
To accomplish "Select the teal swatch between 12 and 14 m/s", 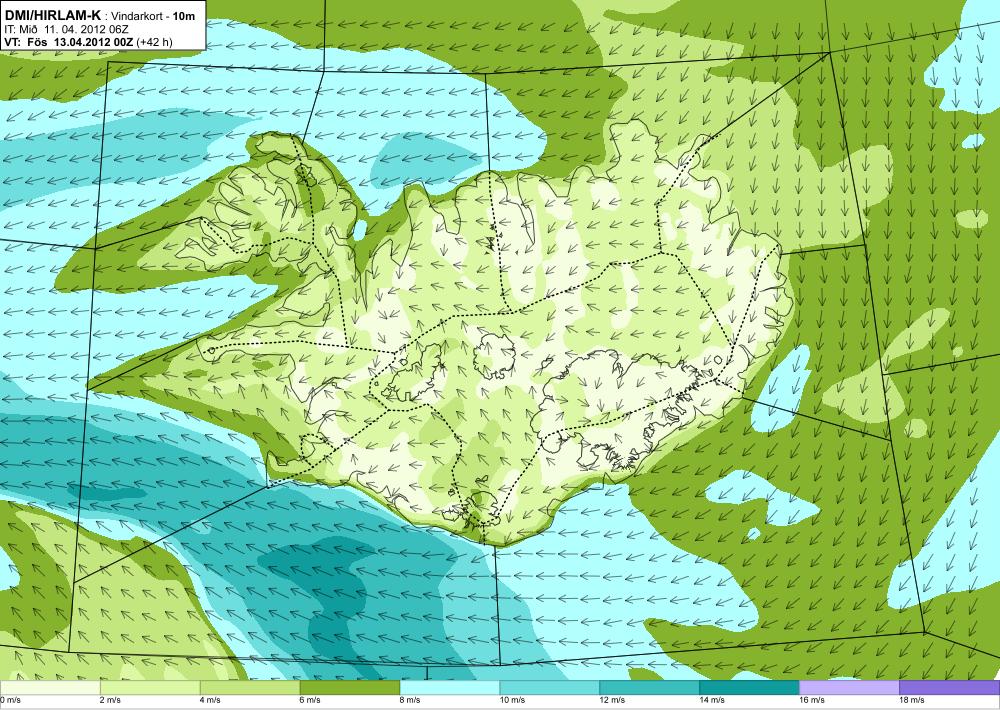I will 649,688.
